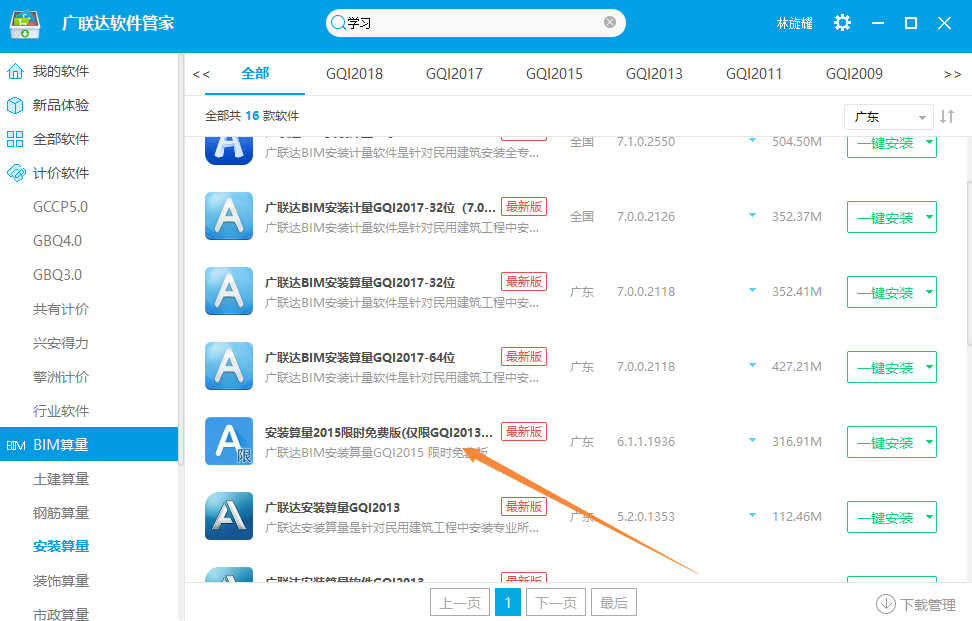972x621 pixels.
Task: Switch to the GQI2009 tab
Action: 854,74
